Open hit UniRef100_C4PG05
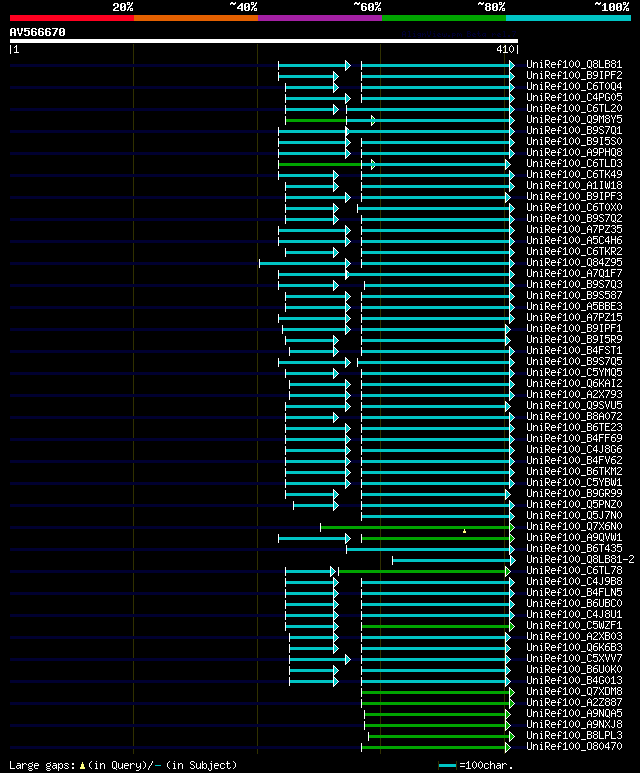The height and width of the screenshot is (773, 640). (574, 98)
